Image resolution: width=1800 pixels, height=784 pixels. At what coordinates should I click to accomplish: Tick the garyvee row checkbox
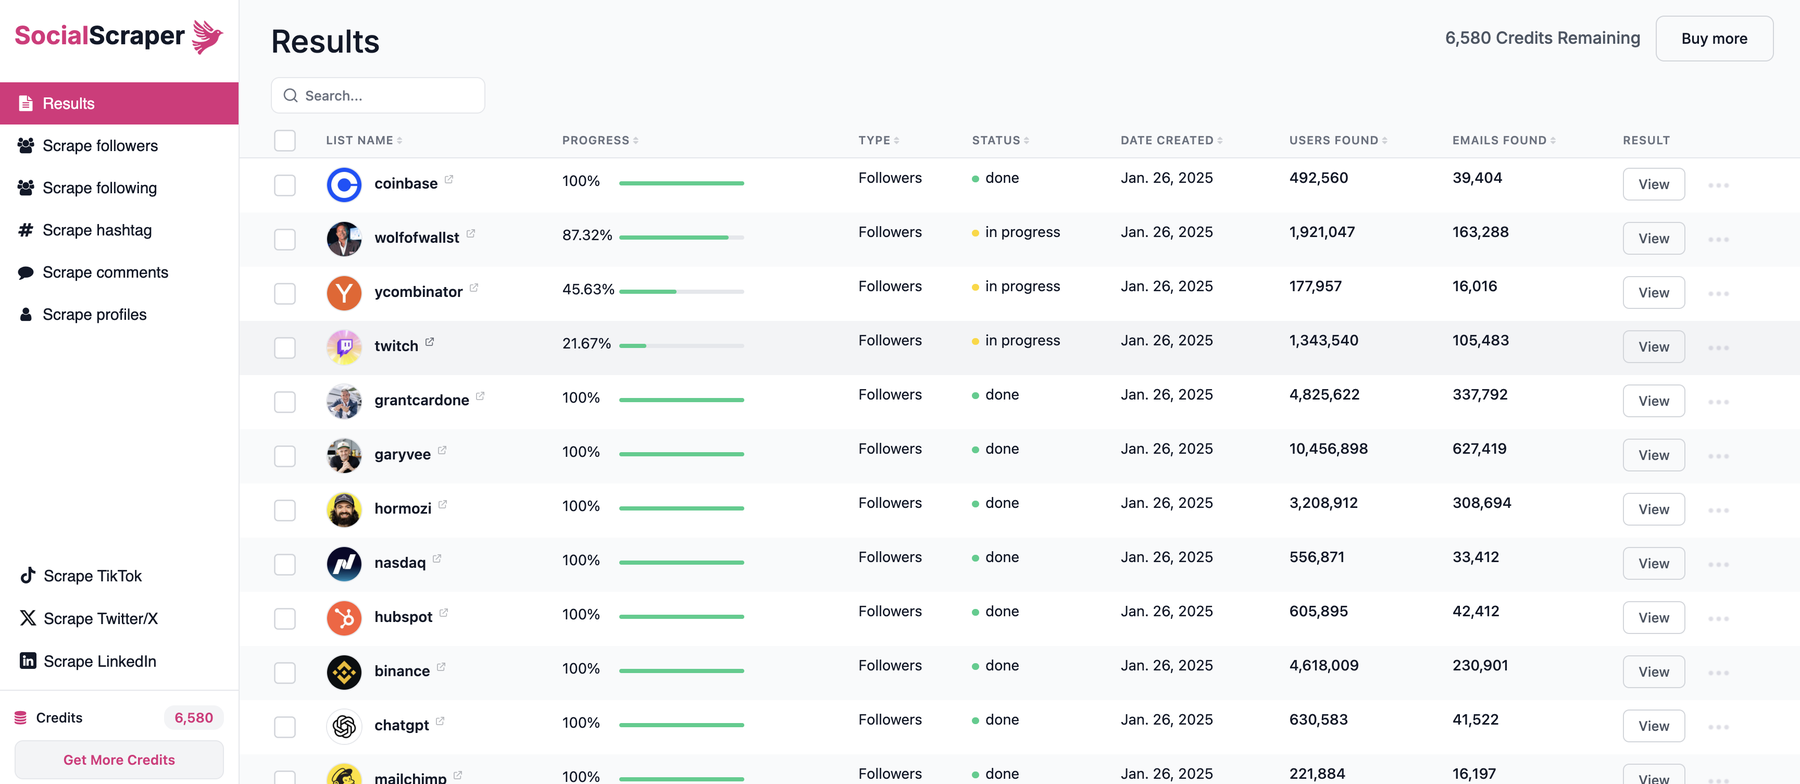[285, 456]
